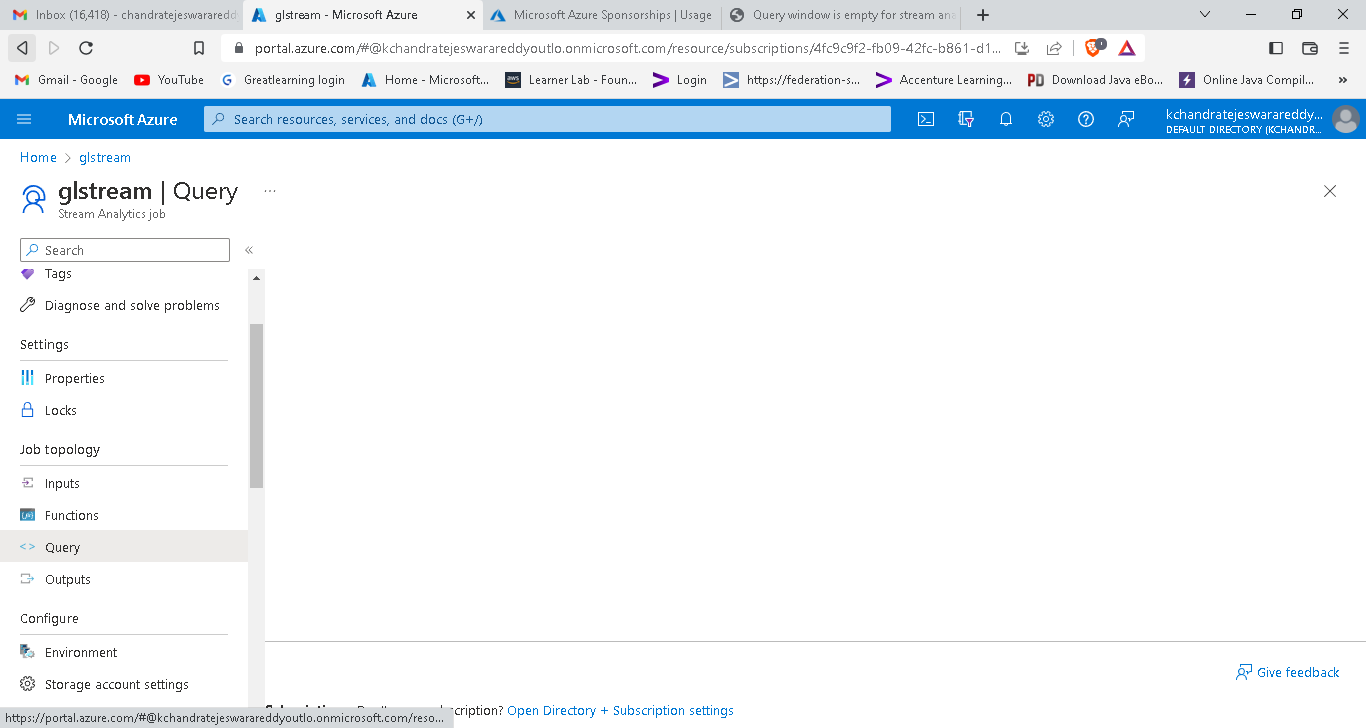Click the Brave Rewards triangle icon
The width and height of the screenshot is (1366, 728).
[x=1127, y=48]
